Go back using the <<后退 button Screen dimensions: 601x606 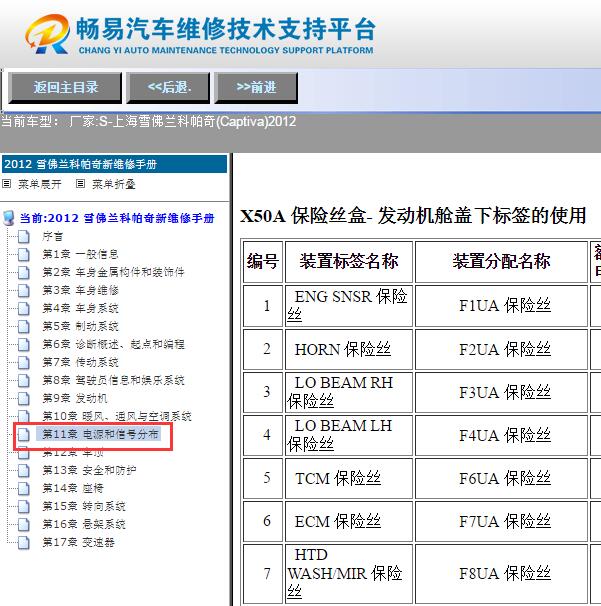click(168, 88)
